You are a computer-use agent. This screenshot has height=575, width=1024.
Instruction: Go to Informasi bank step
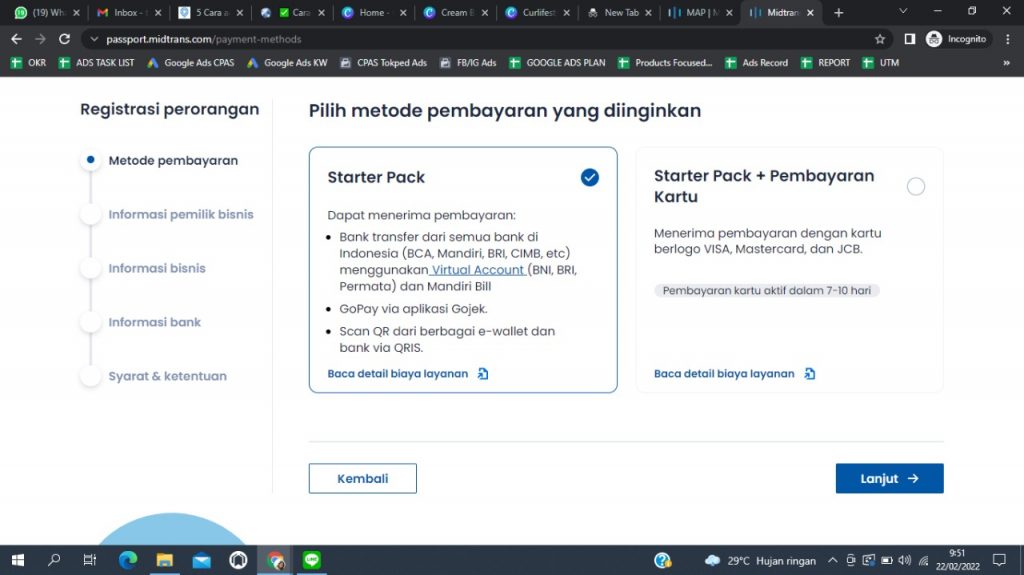click(155, 322)
